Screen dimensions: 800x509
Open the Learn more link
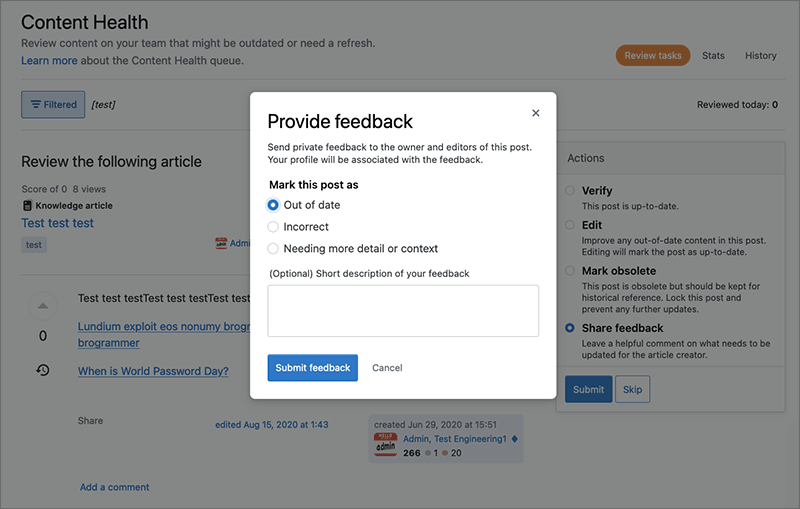[49, 61]
